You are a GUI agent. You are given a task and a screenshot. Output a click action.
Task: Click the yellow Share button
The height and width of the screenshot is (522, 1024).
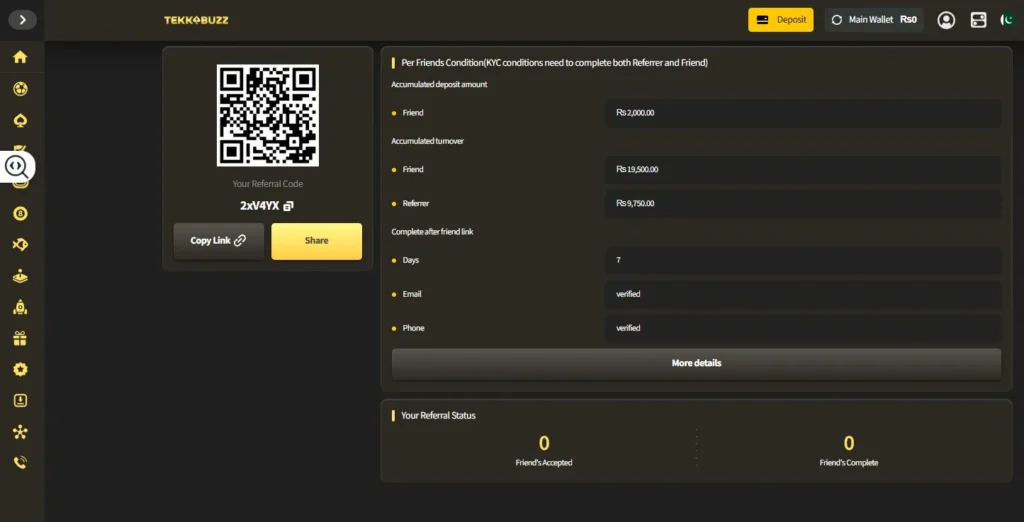[317, 241]
